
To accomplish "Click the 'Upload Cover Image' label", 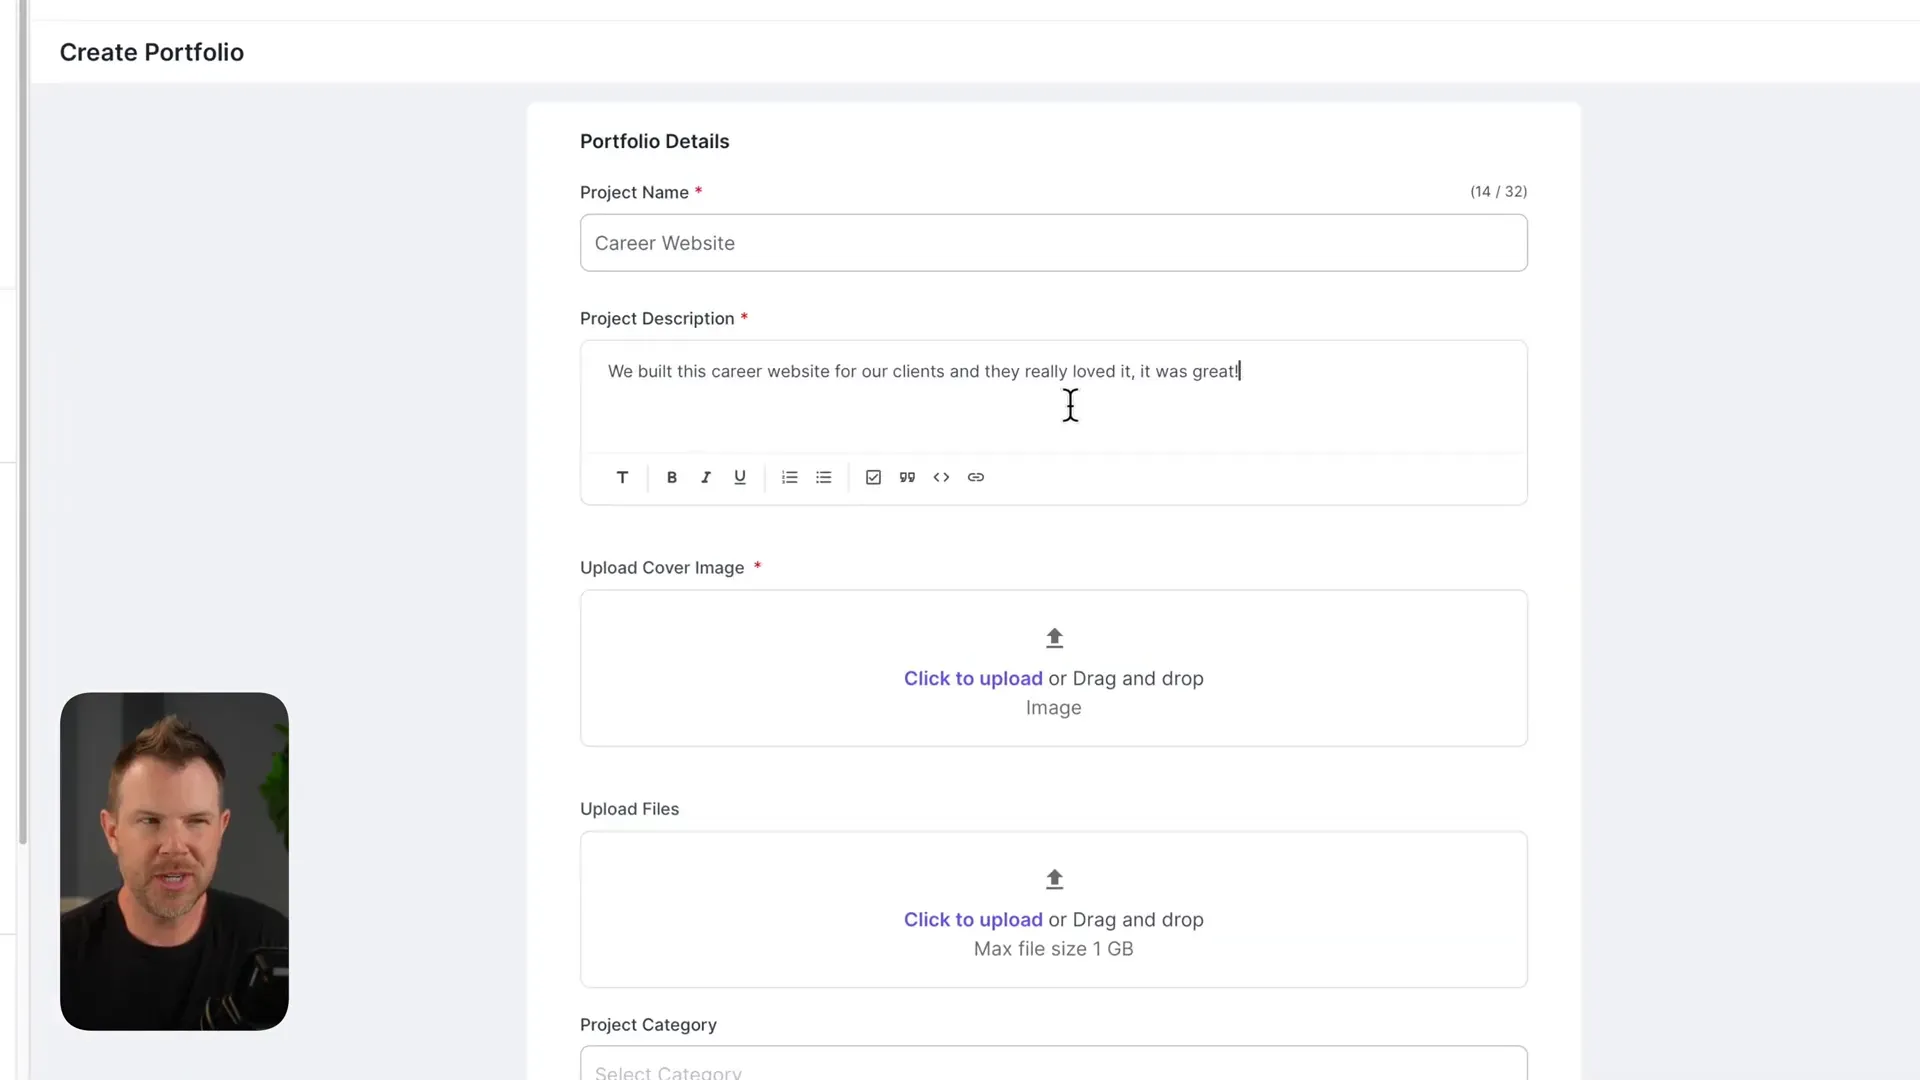I will 662,568.
